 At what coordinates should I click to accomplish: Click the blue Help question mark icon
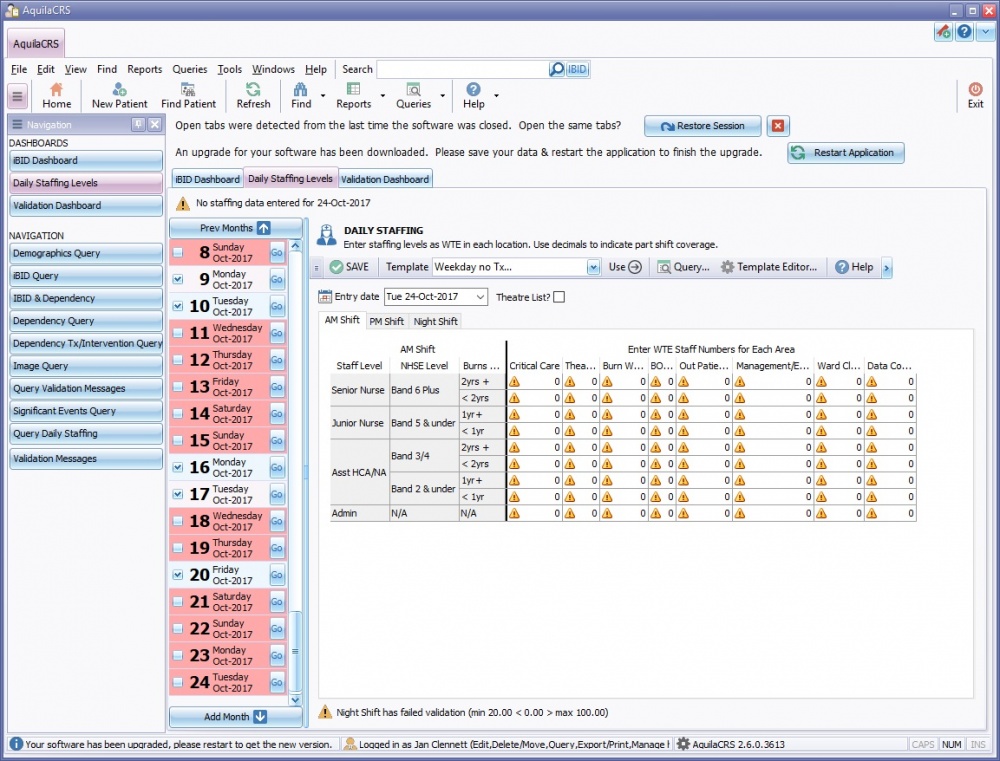click(962, 33)
